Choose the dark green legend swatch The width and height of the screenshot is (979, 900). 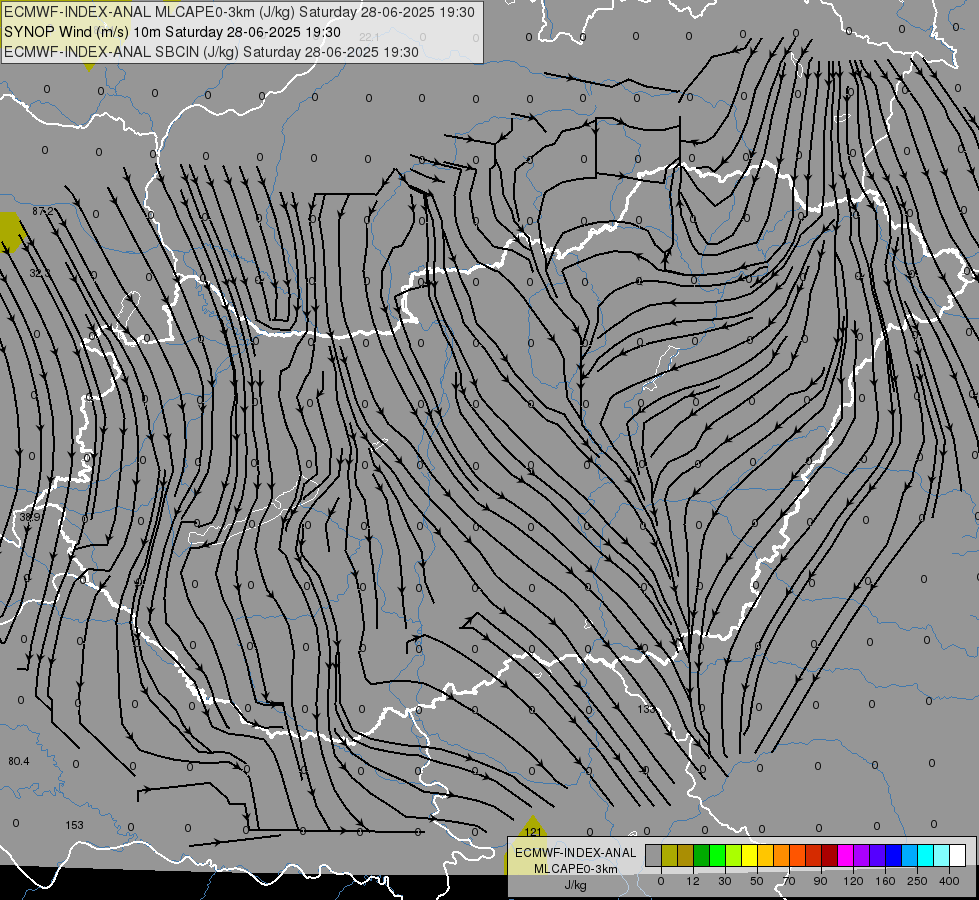702,855
